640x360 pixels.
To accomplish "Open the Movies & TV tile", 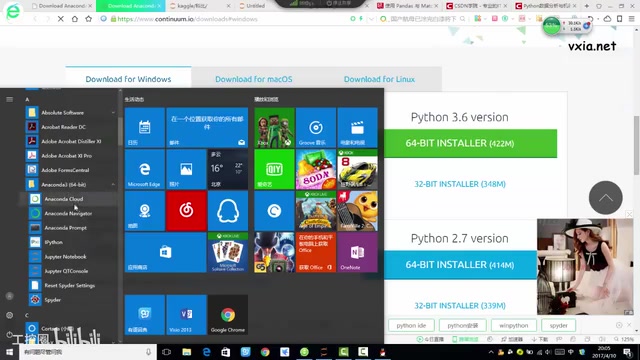I will (357, 127).
